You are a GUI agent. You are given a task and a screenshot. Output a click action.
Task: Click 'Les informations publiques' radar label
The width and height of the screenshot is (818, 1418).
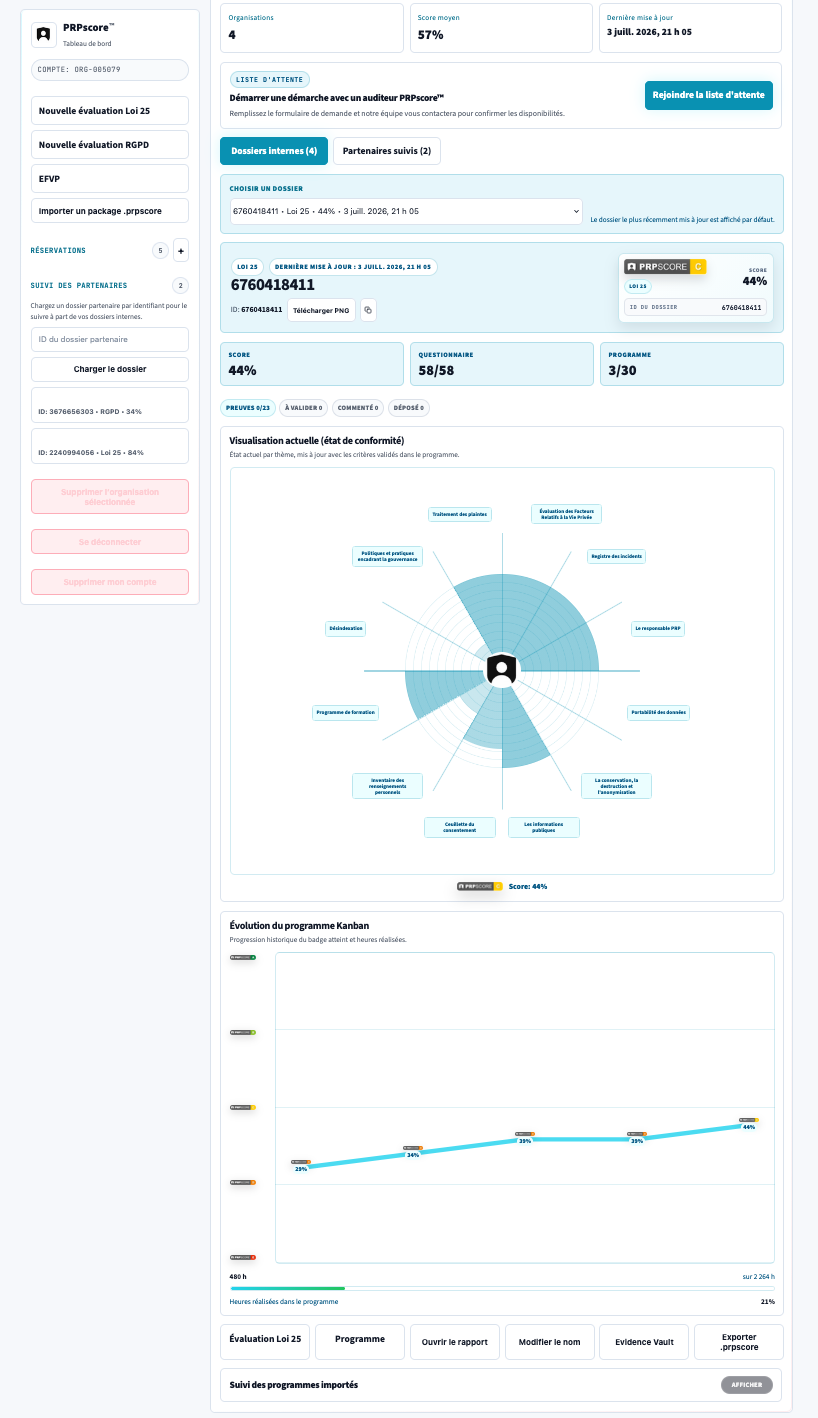point(544,828)
